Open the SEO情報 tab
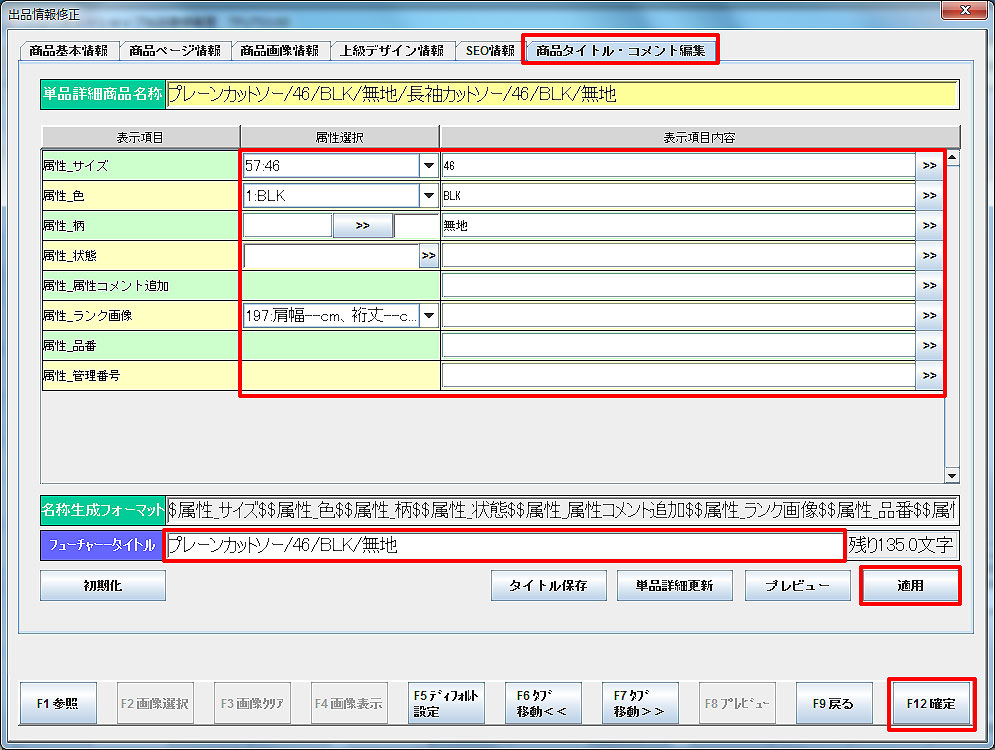This screenshot has width=995, height=750. pyautogui.click(x=490, y=50)
